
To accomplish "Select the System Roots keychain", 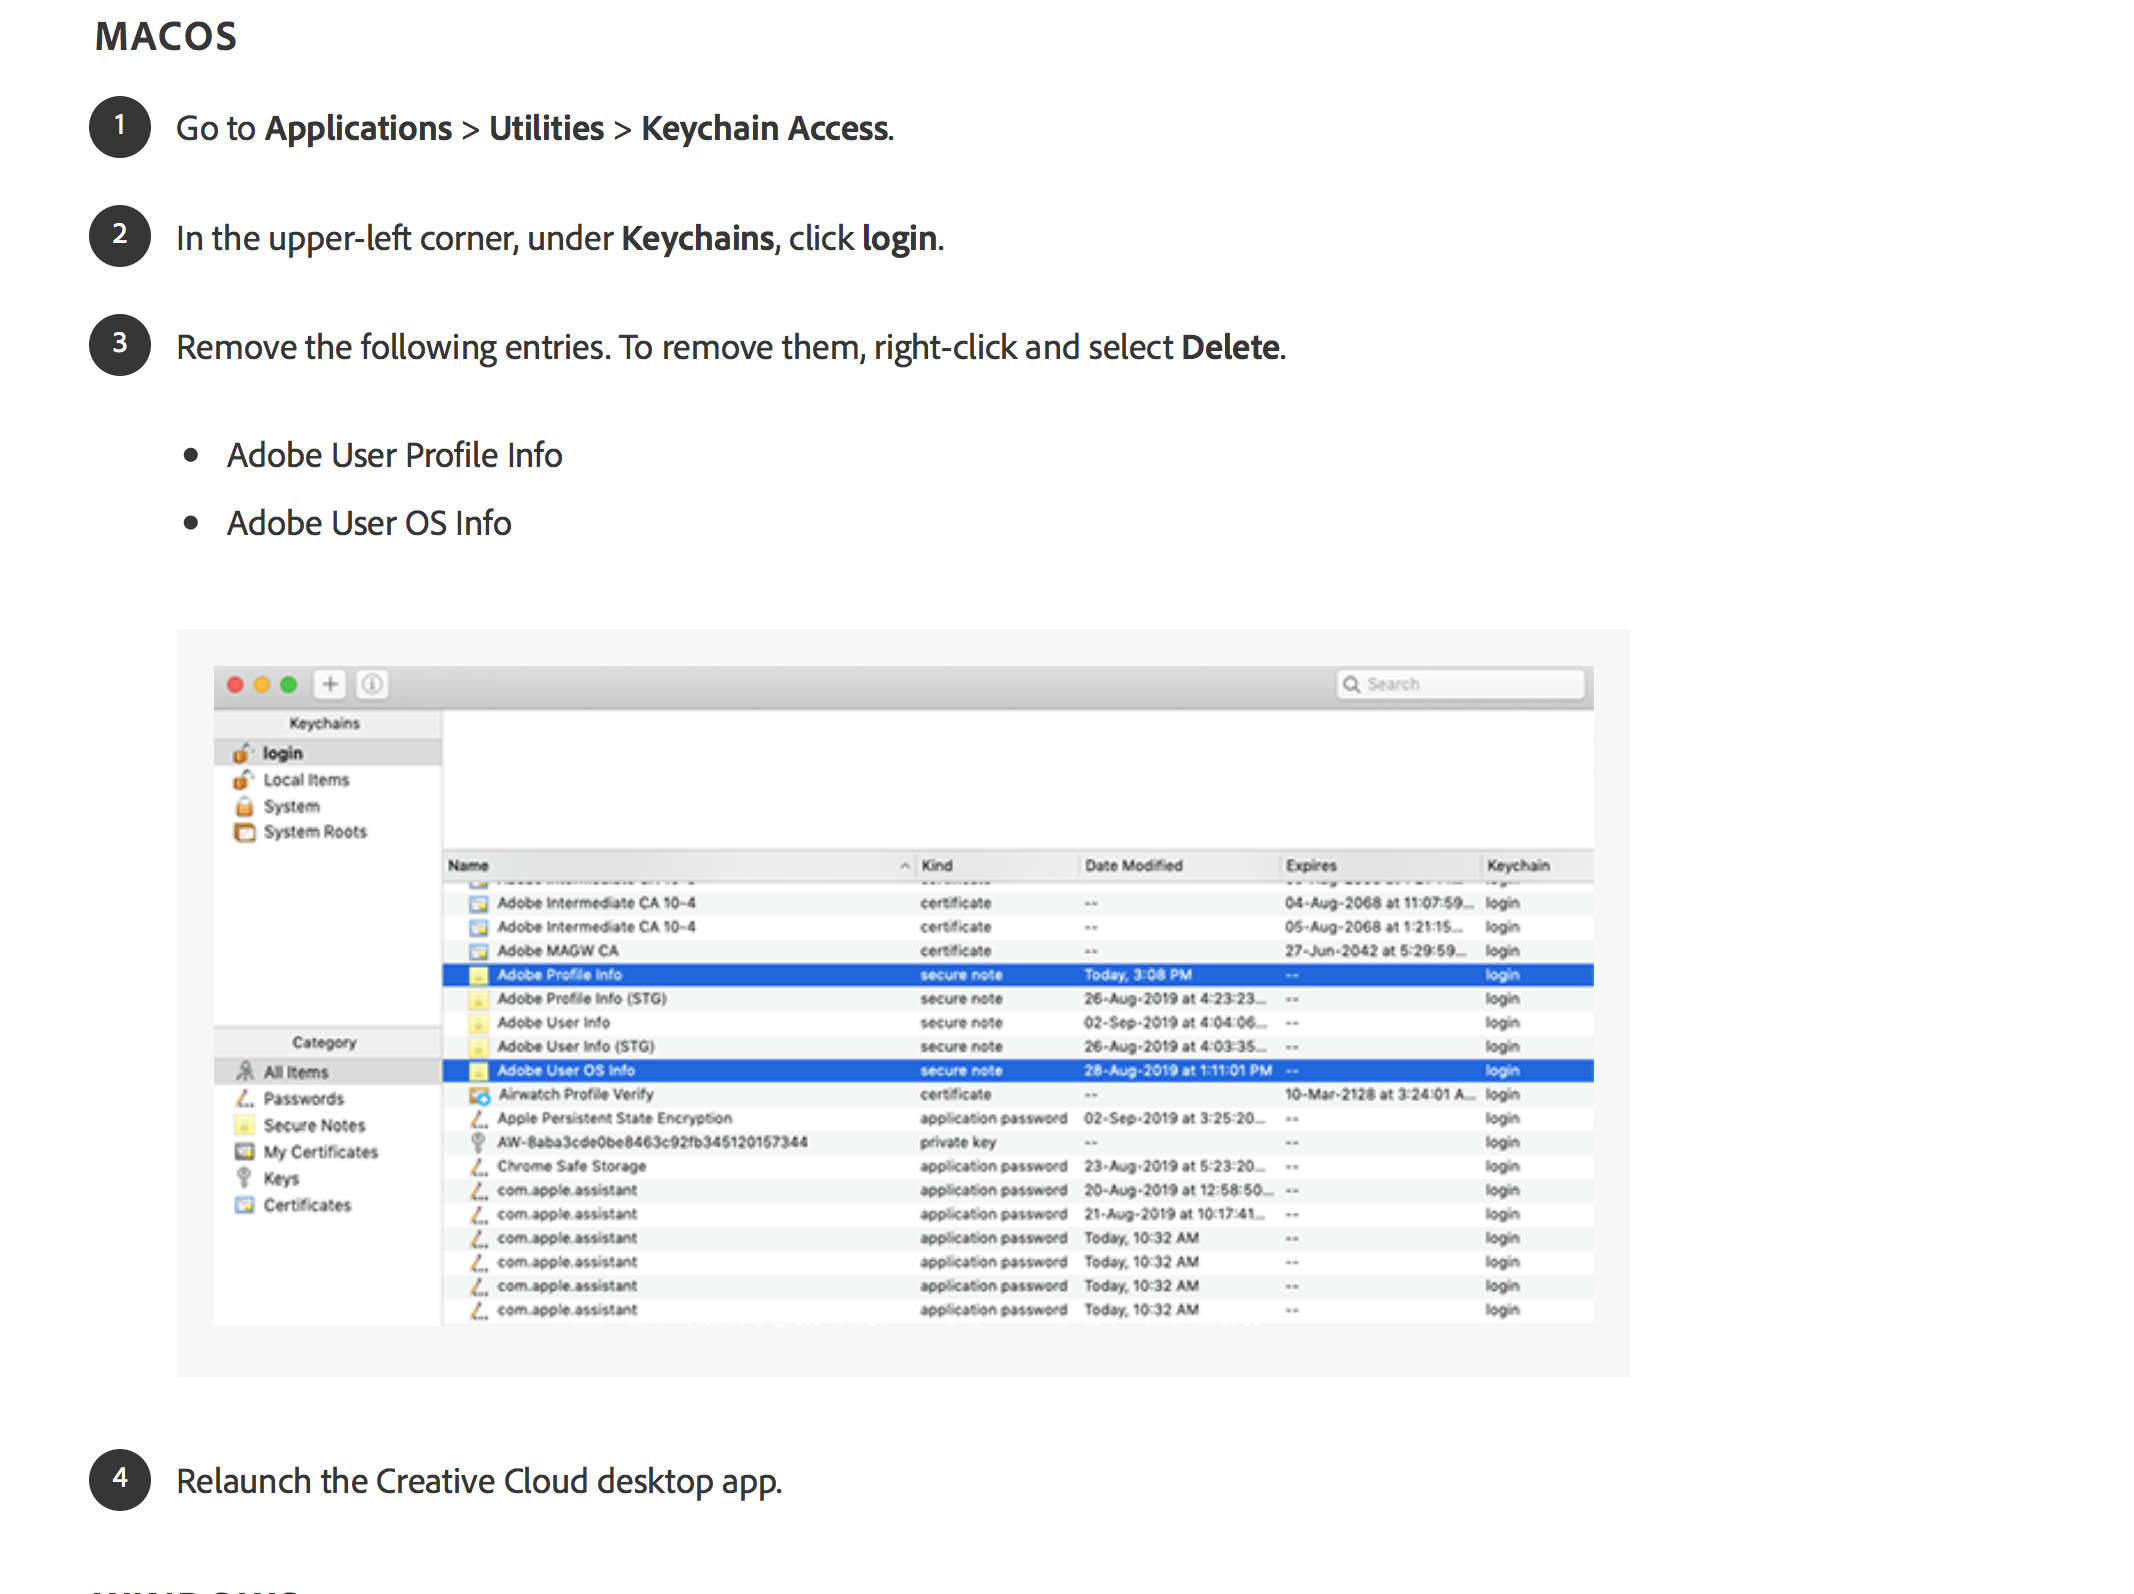I will (x=315, y=831).
